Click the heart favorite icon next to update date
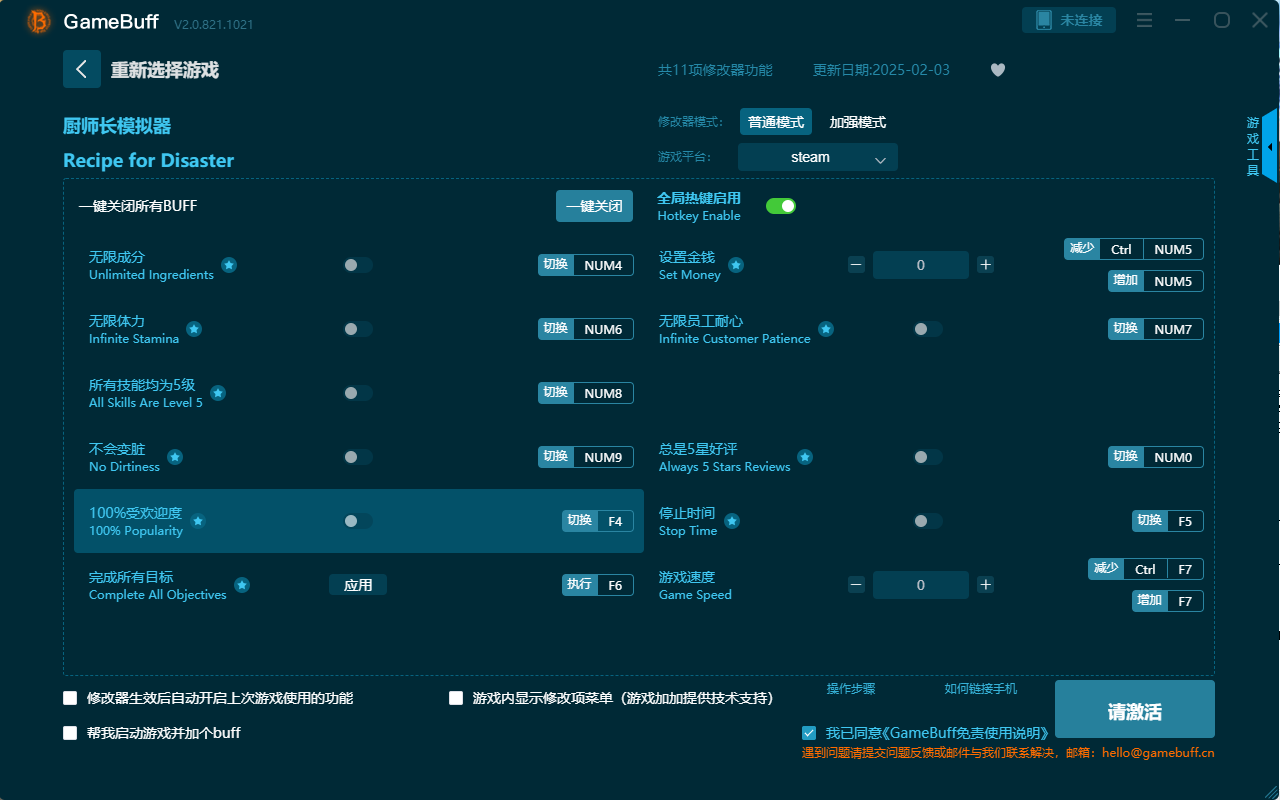 [997, 70]
